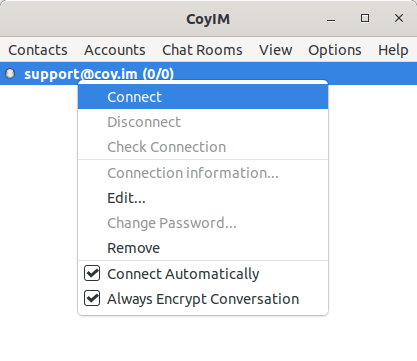Close the CoyIM window
Screen dimensions: 417x361
coord(399,18)
